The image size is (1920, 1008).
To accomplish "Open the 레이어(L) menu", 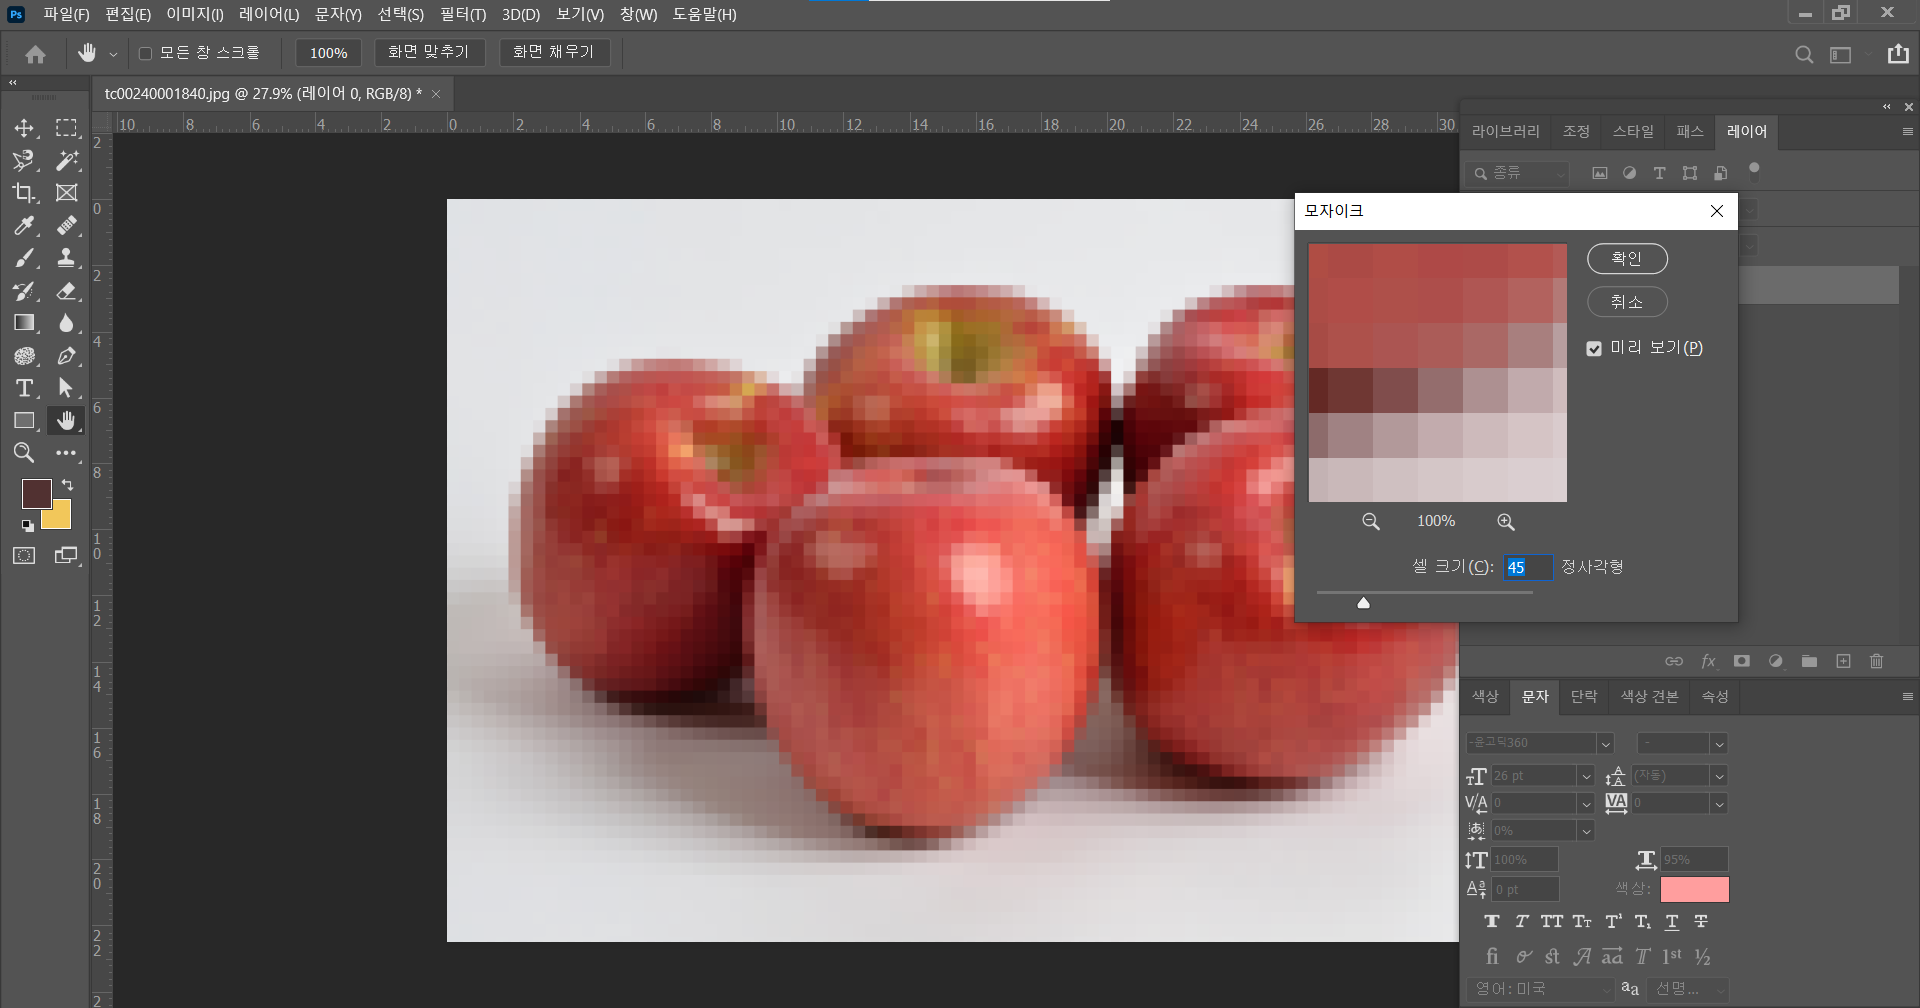I will [x=269, y=14].
